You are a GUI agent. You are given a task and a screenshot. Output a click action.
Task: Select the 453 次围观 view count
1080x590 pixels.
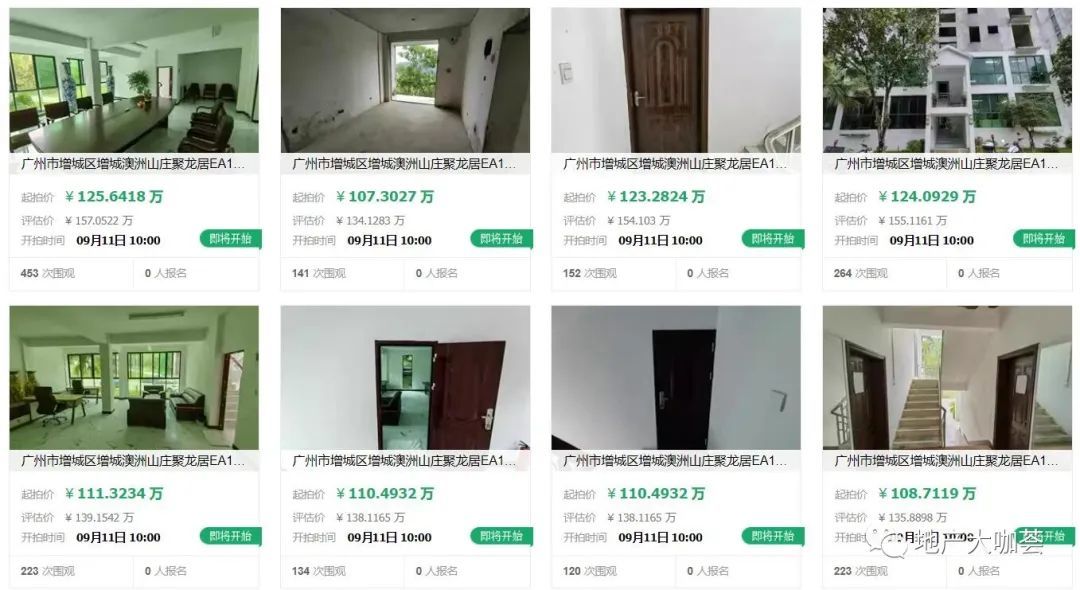pyautogui.click(x=48, y=273)
